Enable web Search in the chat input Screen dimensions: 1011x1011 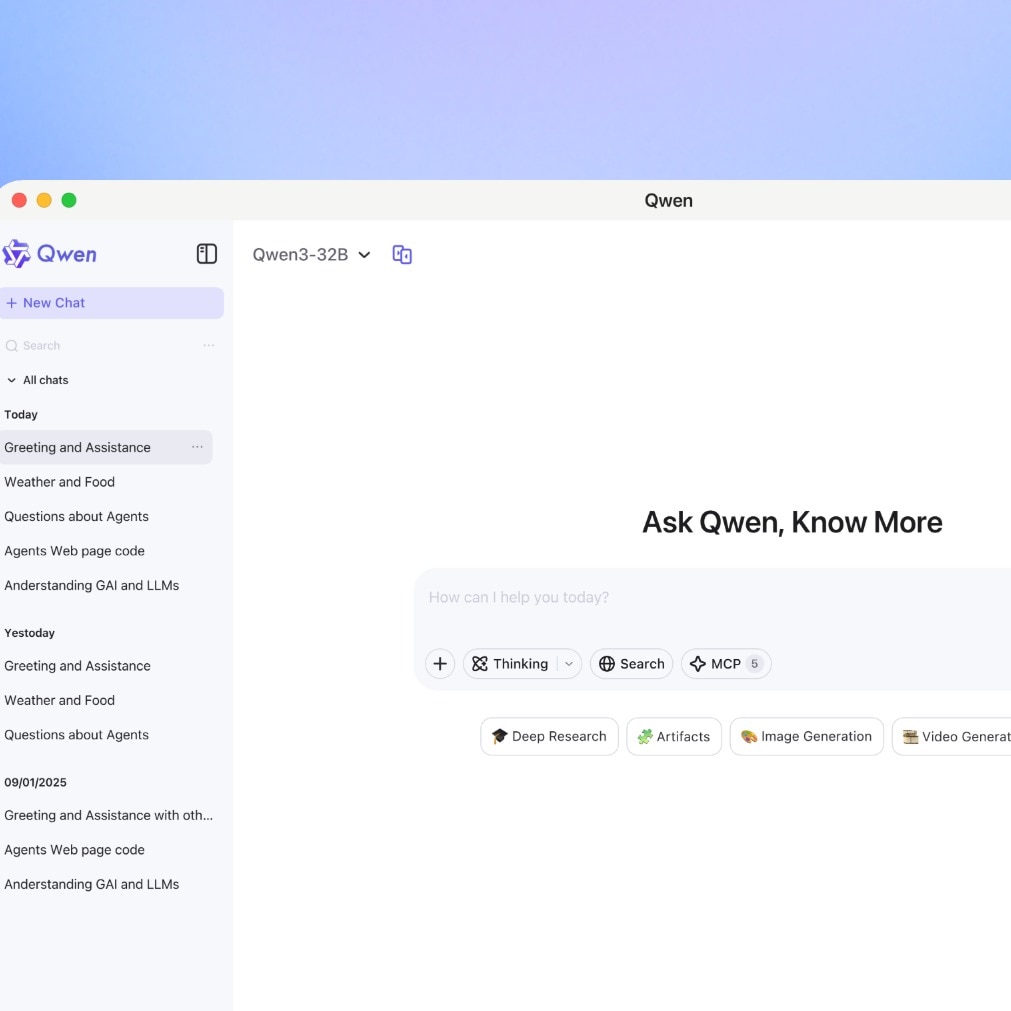(631, 663)
